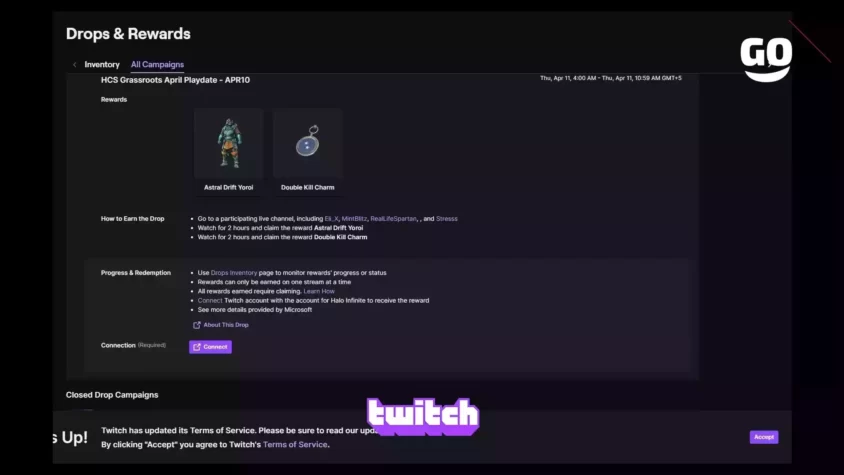The height and width of the screenshot is (475, 844).
Task: Click the icon inside the Connect button
Action: (x=196, y=347)
